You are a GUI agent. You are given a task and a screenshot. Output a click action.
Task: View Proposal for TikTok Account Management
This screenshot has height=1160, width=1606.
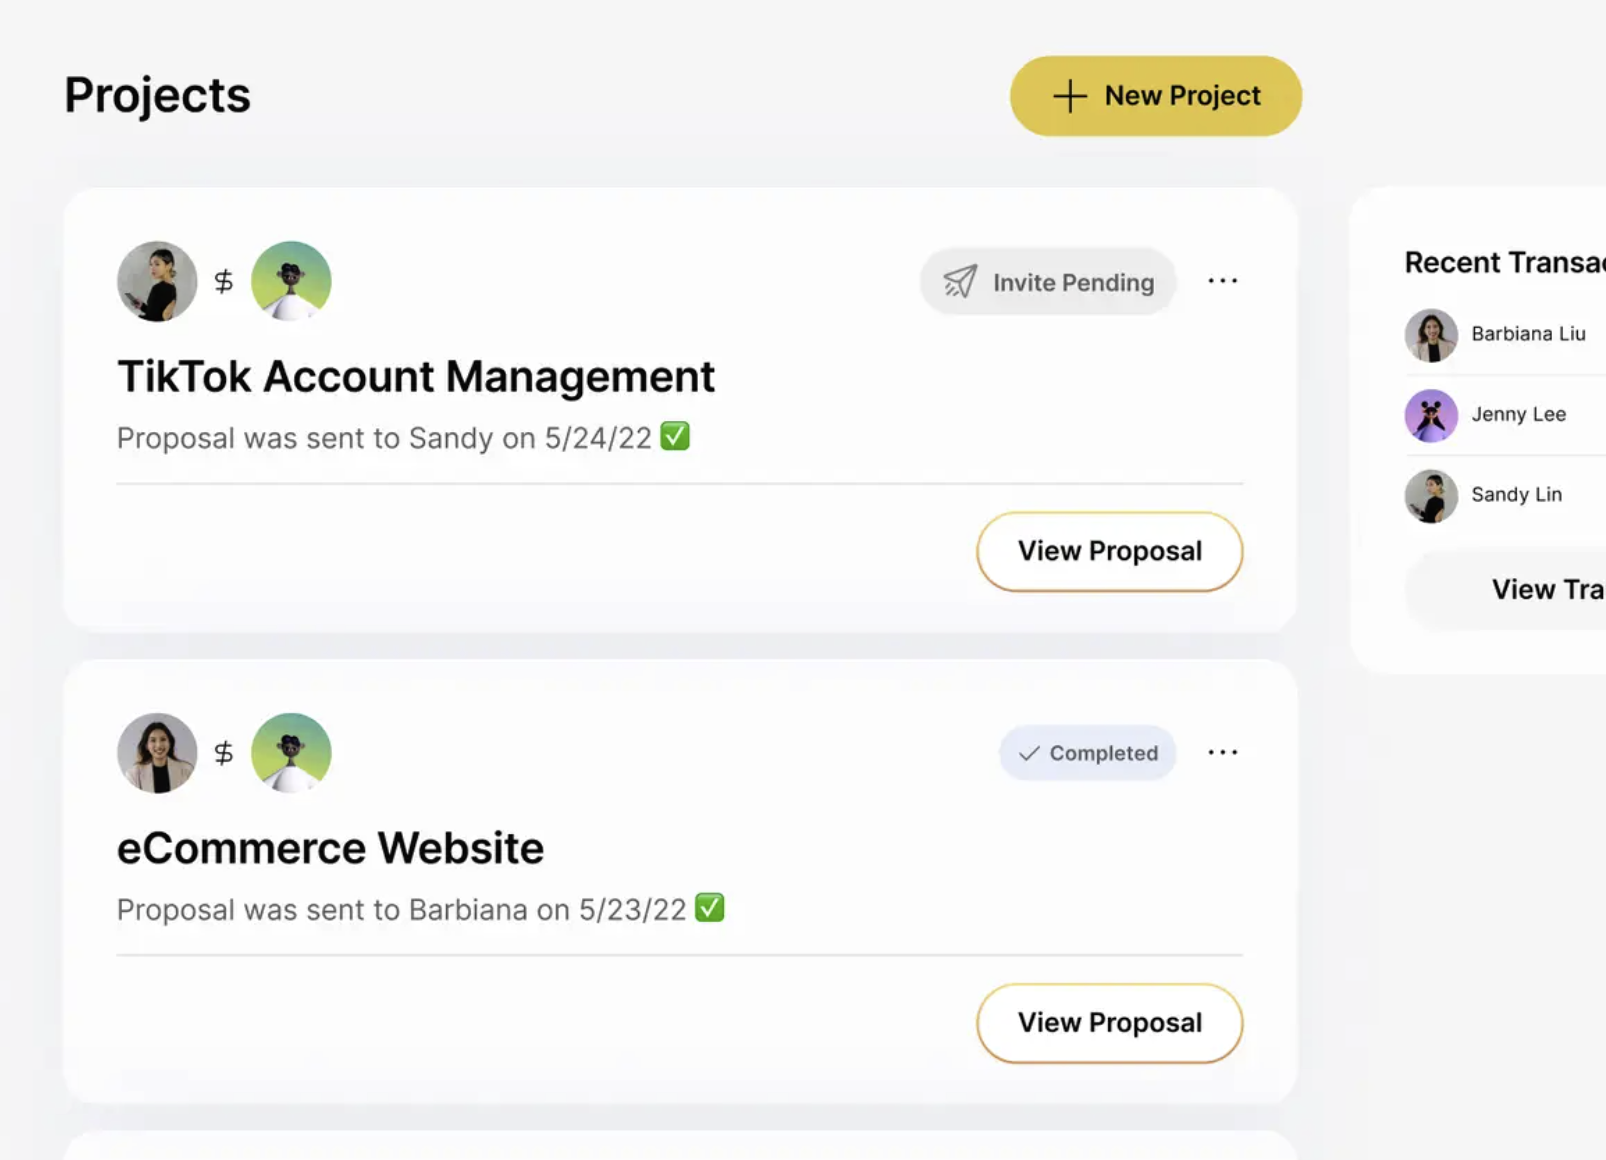pyautogui.click(x=1109, y=551)
